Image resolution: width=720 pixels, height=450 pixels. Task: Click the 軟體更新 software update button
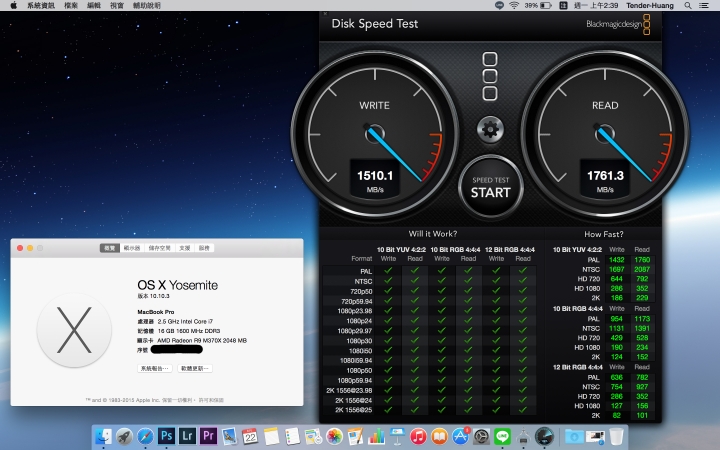pyautogui.click(x=195, y=368)
